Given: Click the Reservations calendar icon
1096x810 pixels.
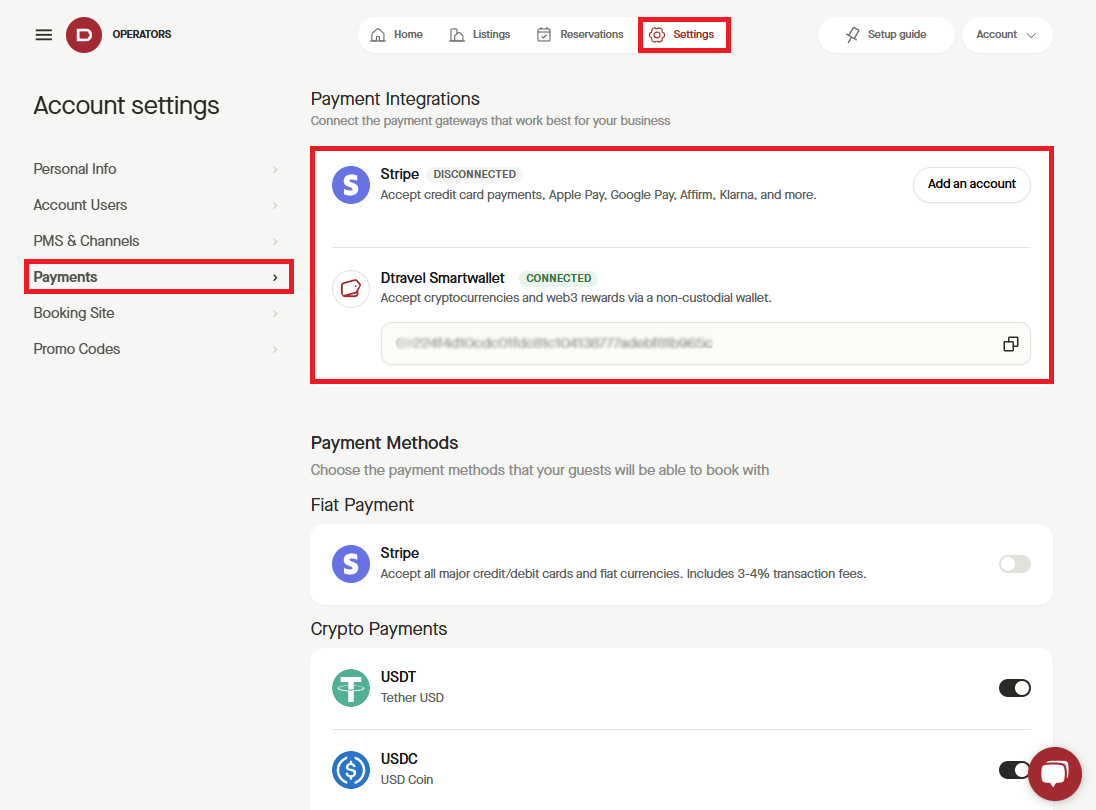Looking at the screenshot, I should (544, 35).
